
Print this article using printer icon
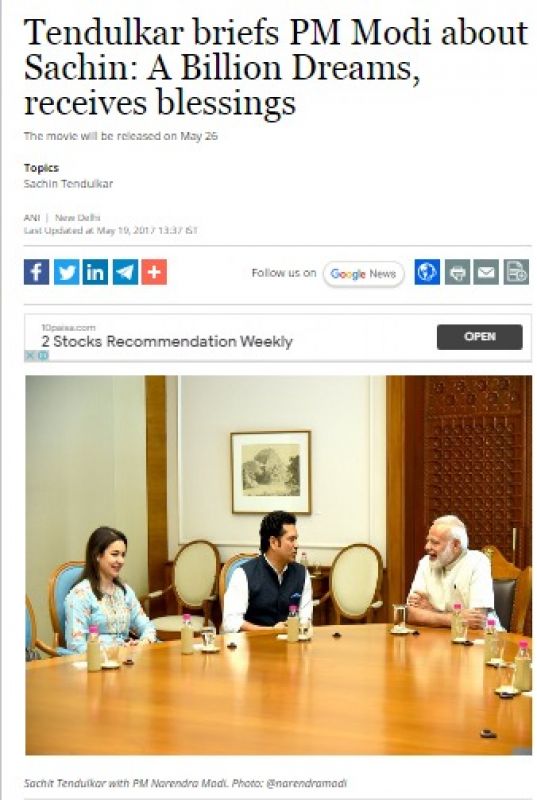(x=457, y=272)
